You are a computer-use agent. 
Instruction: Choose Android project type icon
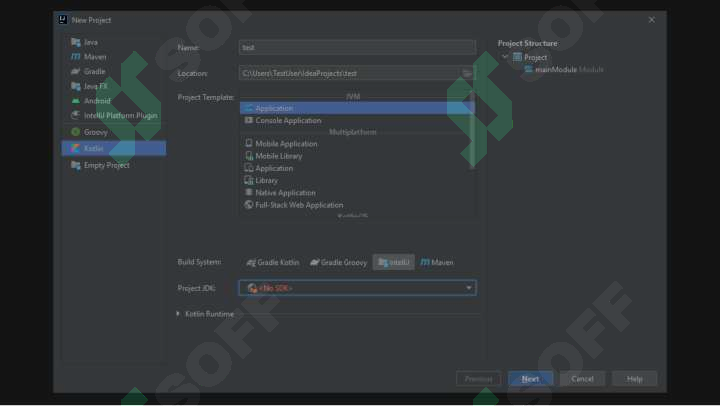click(76, 101)
